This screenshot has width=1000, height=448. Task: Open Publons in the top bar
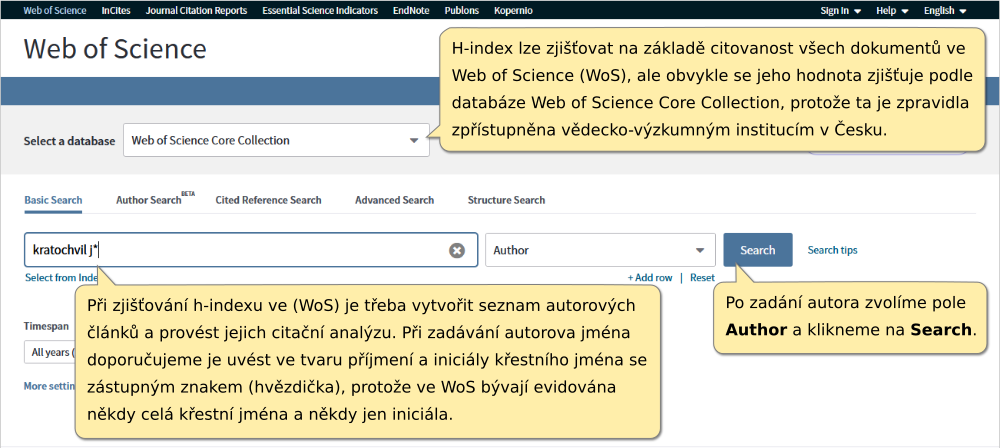point(462,10)
